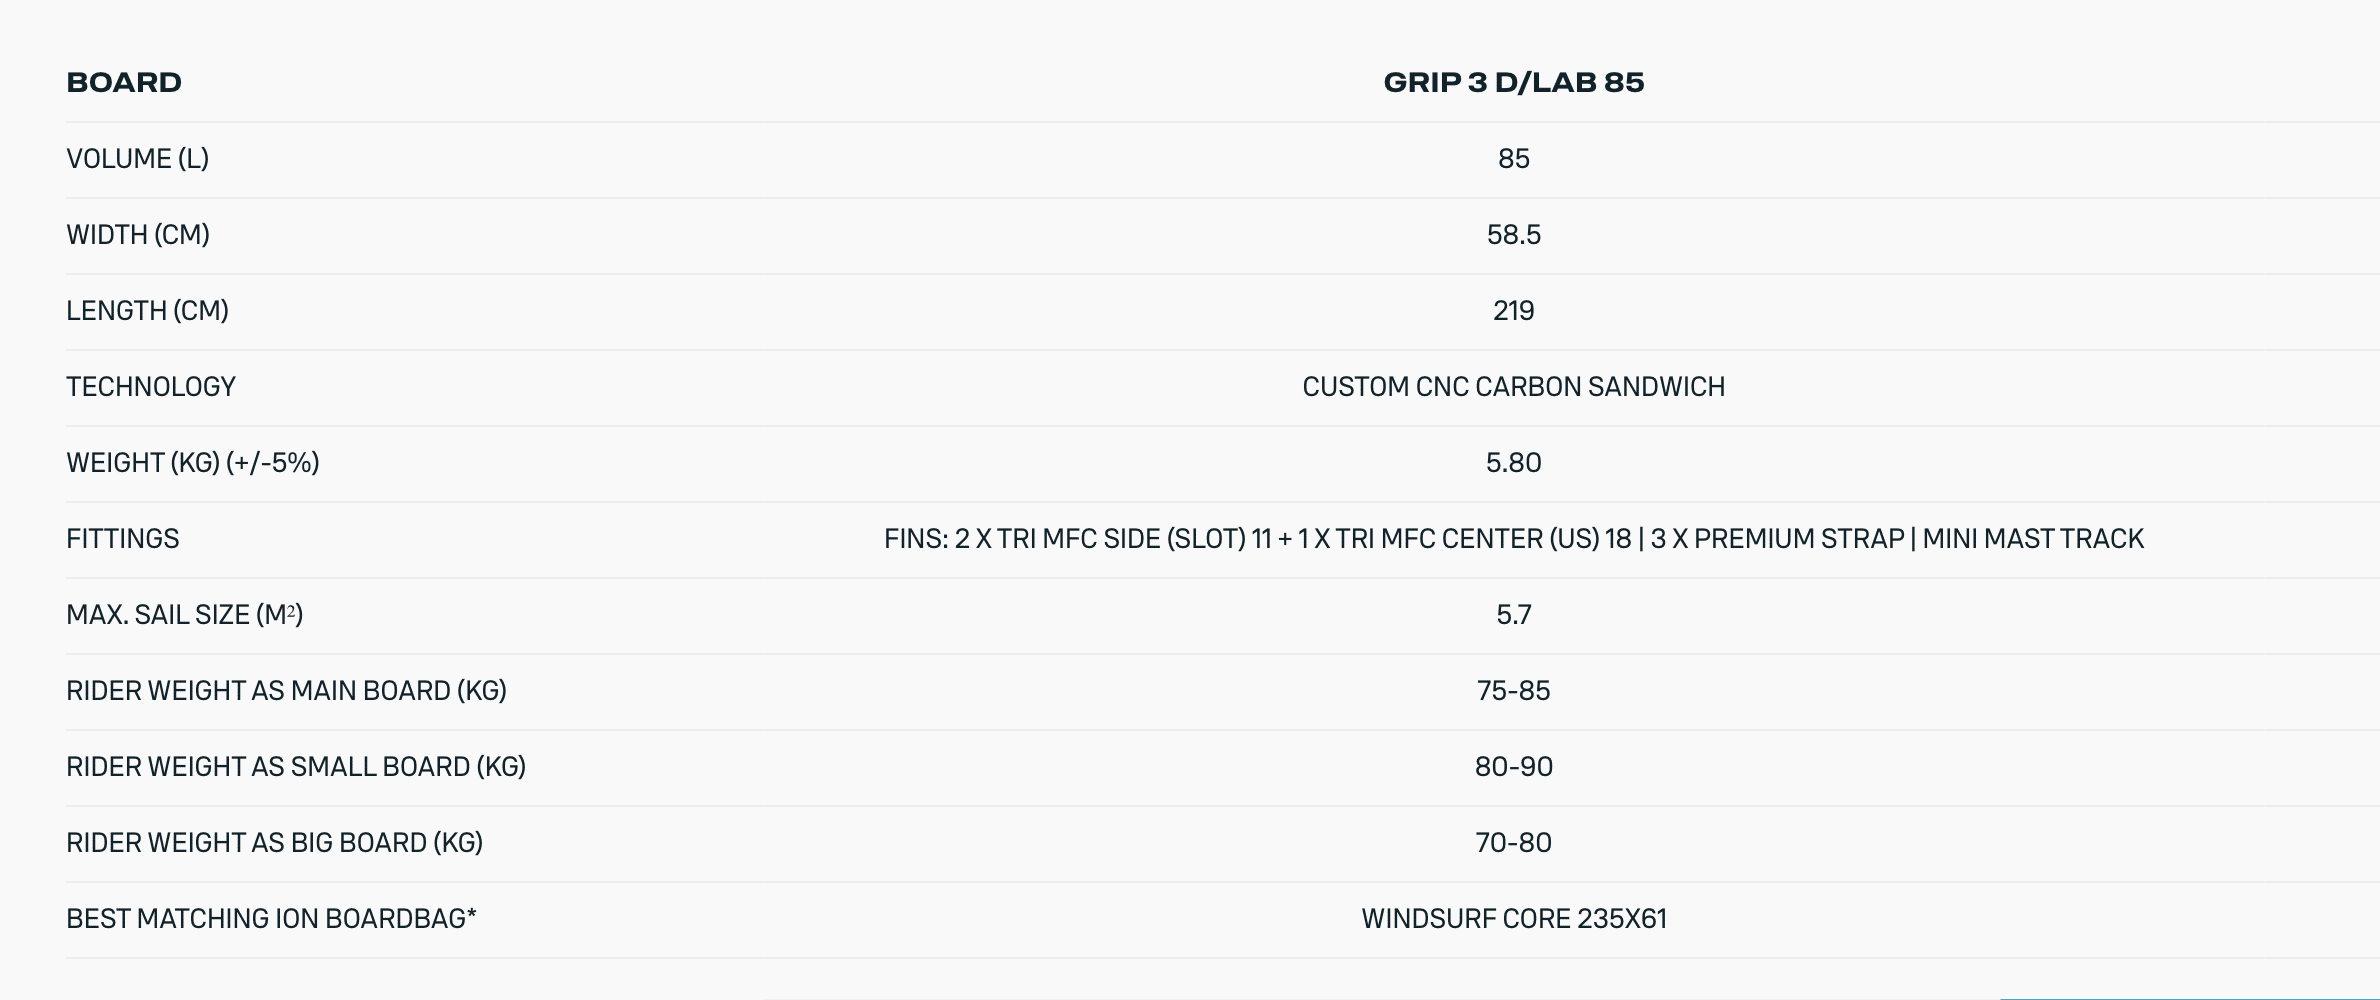Select the VOLUME (L) row label

tap(137, 159)
